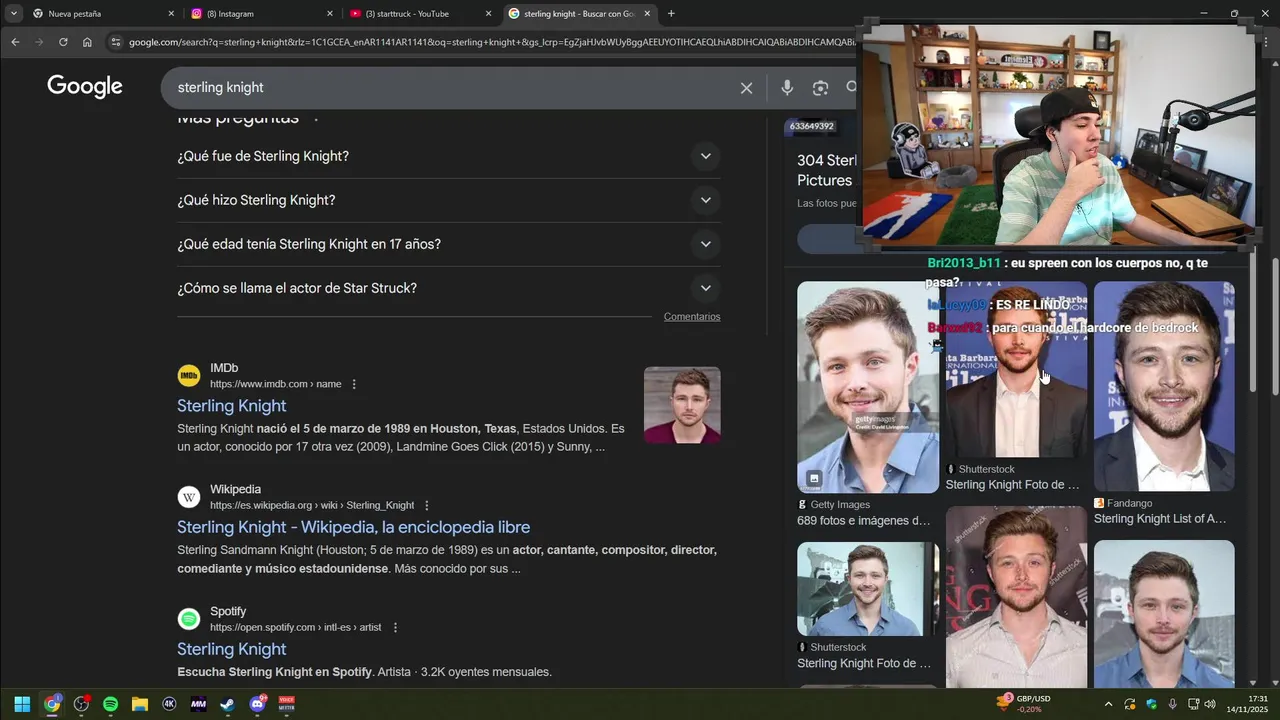The height and width of the screenshot is (720, 1280).
Task: Expand '¿Qué hizo Sterling Knight?'
Action: pos(448,200)
